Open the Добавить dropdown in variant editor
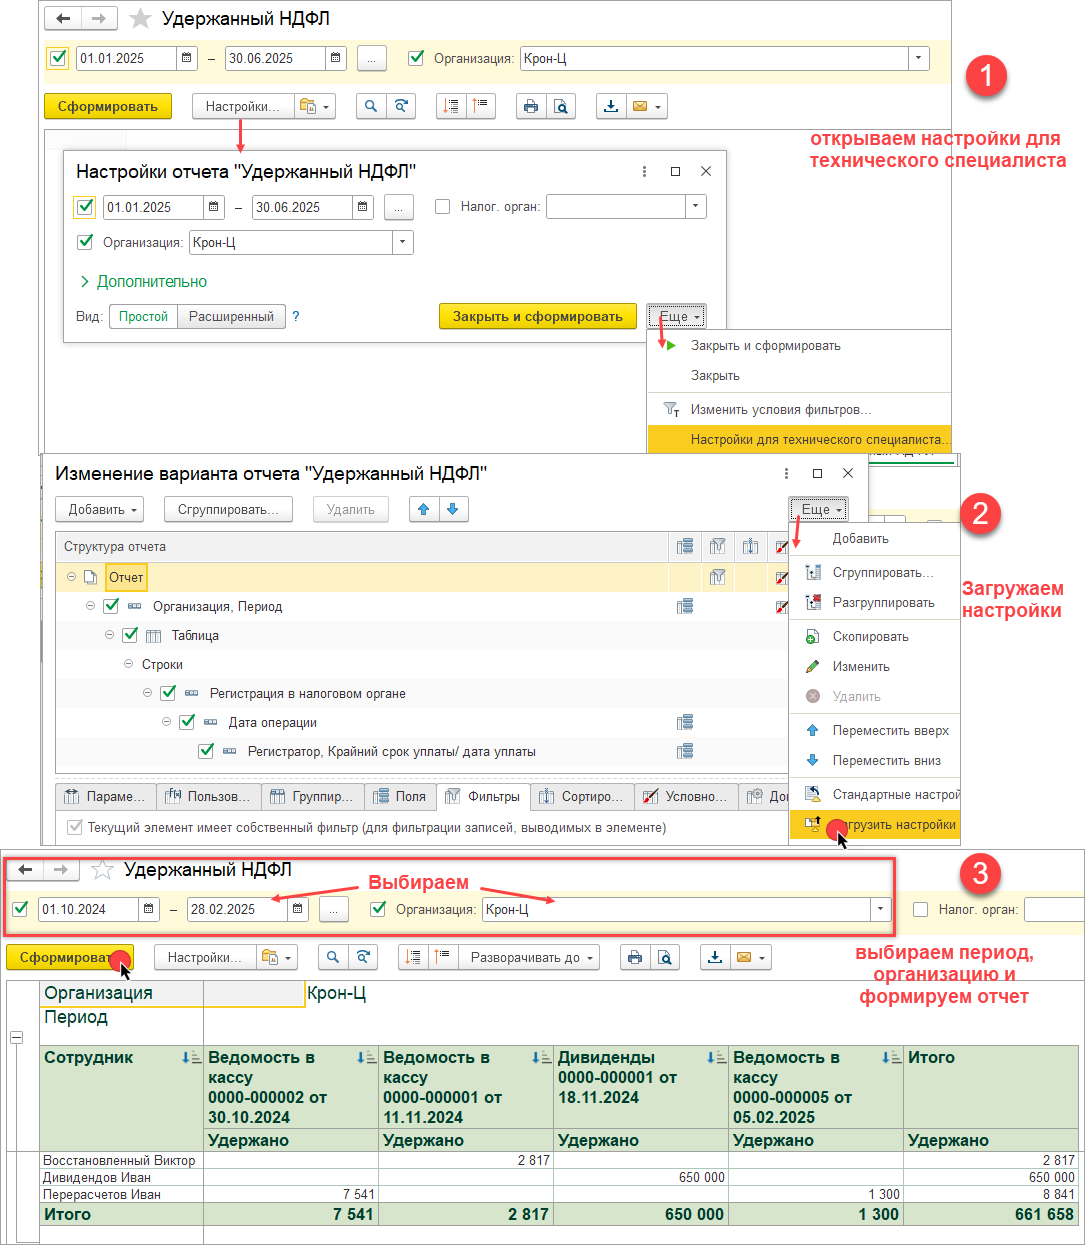 (99, 509)
